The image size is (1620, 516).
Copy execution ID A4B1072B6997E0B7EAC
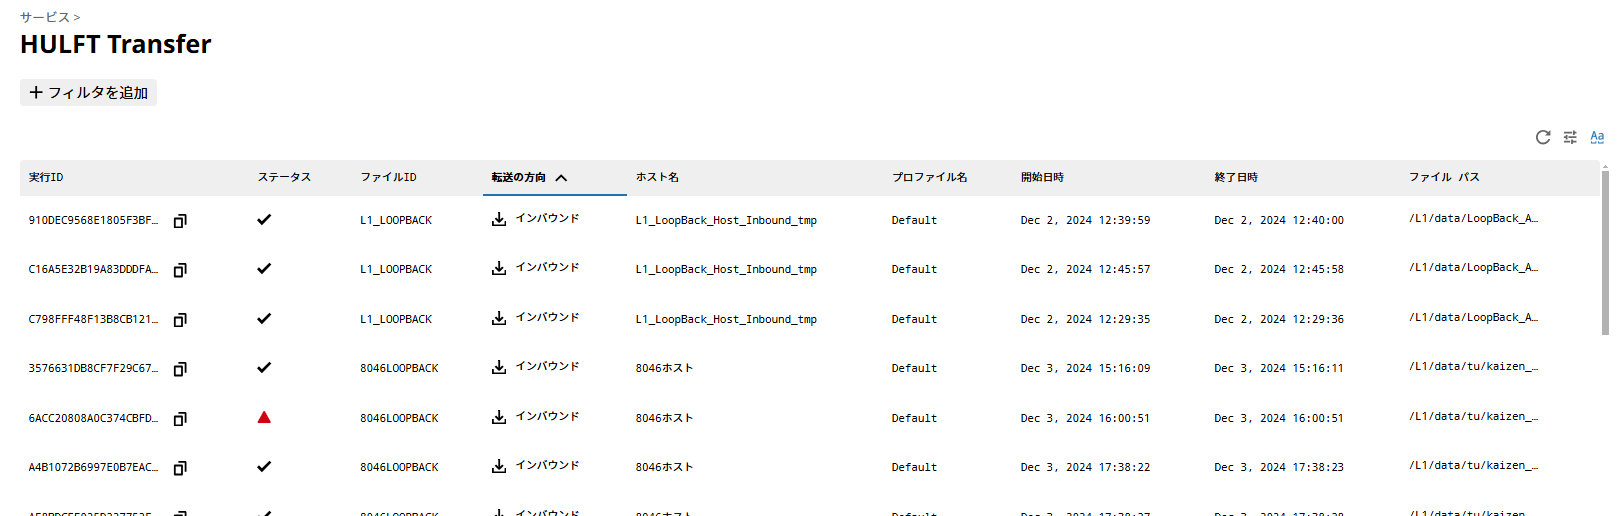click(180, 468)
